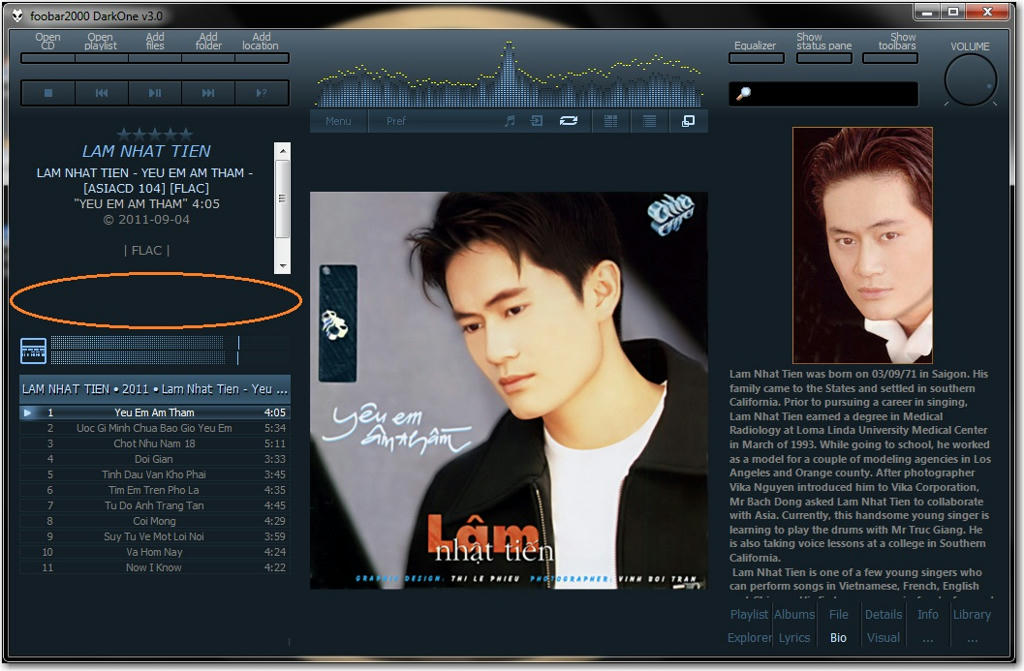The width and height of the screenshot is (1024, 671).
Task: Switch to the Library tab
Action: [972, 614]
